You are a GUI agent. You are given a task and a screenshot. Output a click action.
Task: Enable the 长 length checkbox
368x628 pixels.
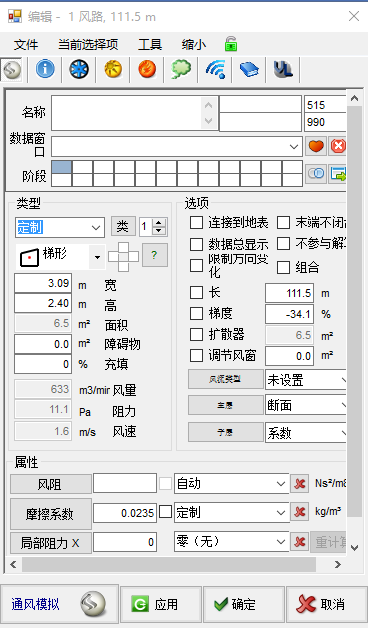pyautogui.click(x=196, y=292)
